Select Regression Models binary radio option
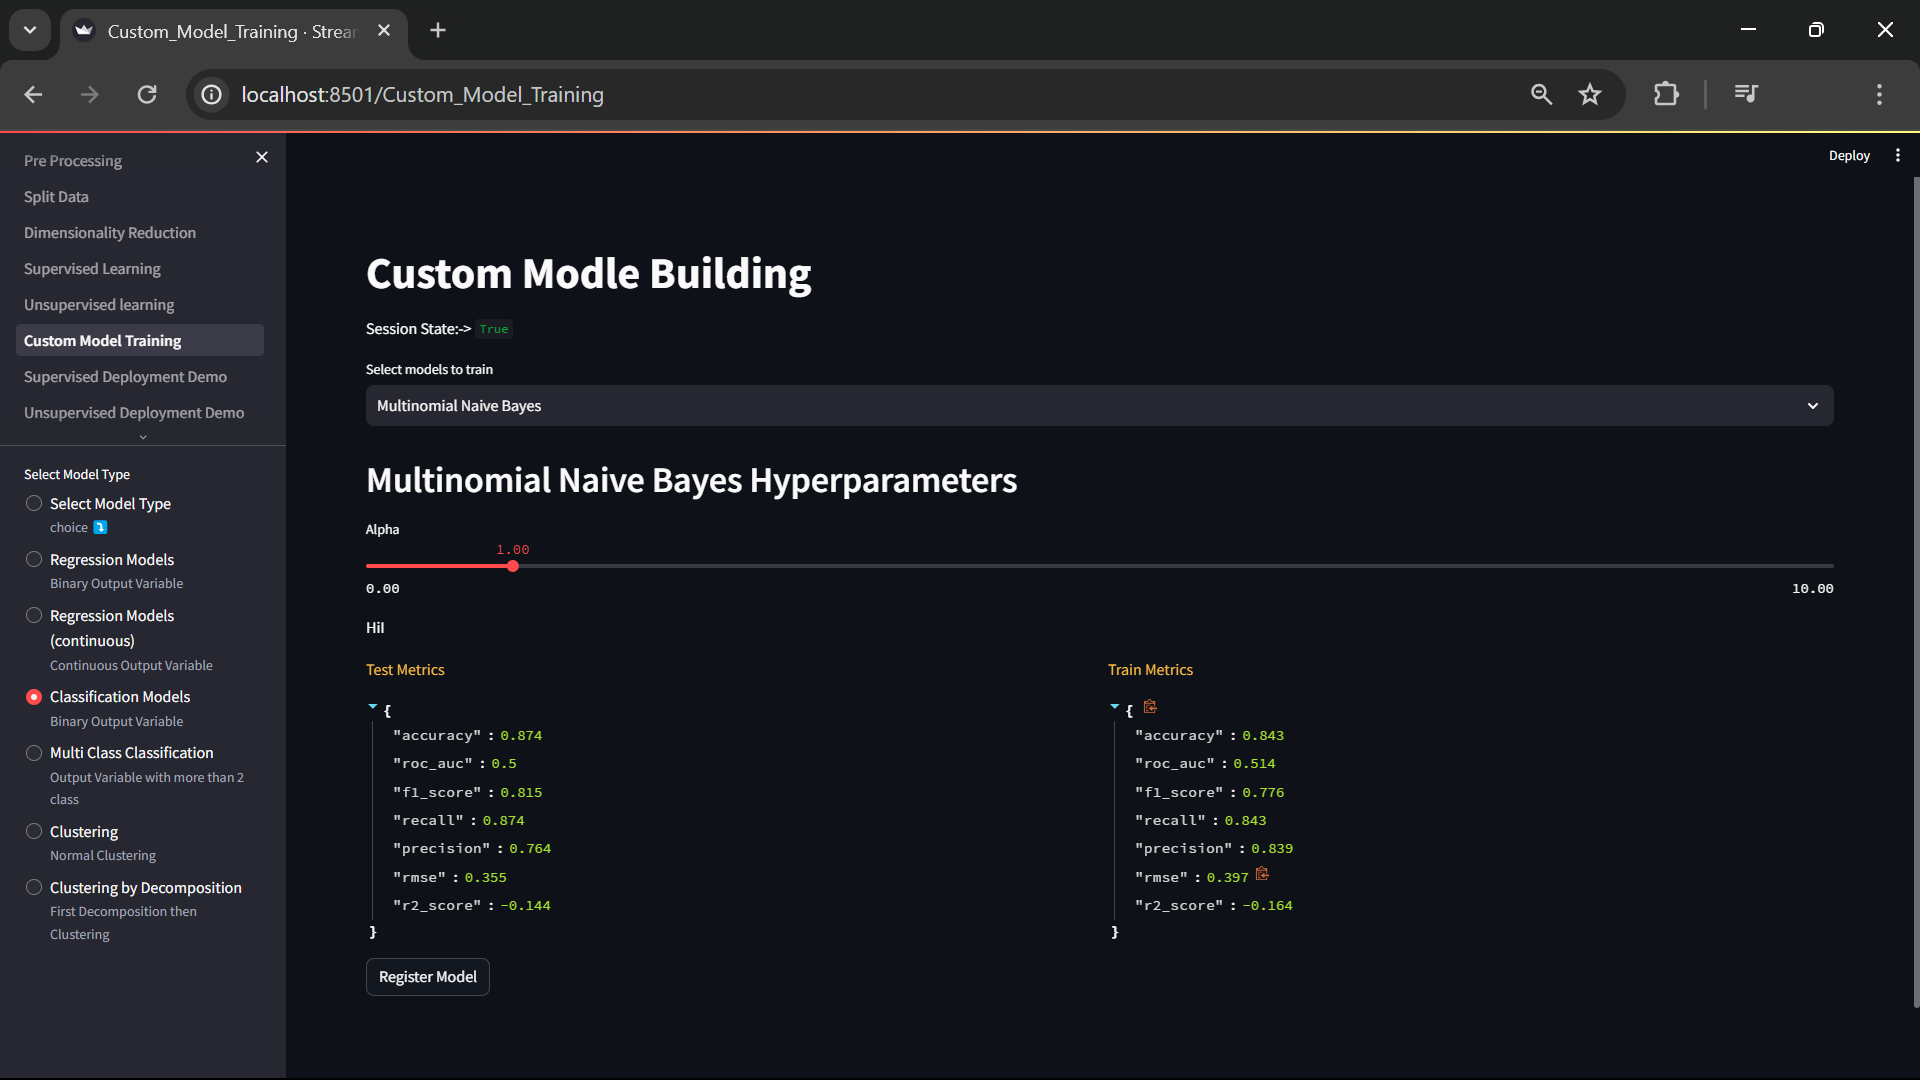Viewport: 1920px width, 1080px height. (x=34, y=560)
